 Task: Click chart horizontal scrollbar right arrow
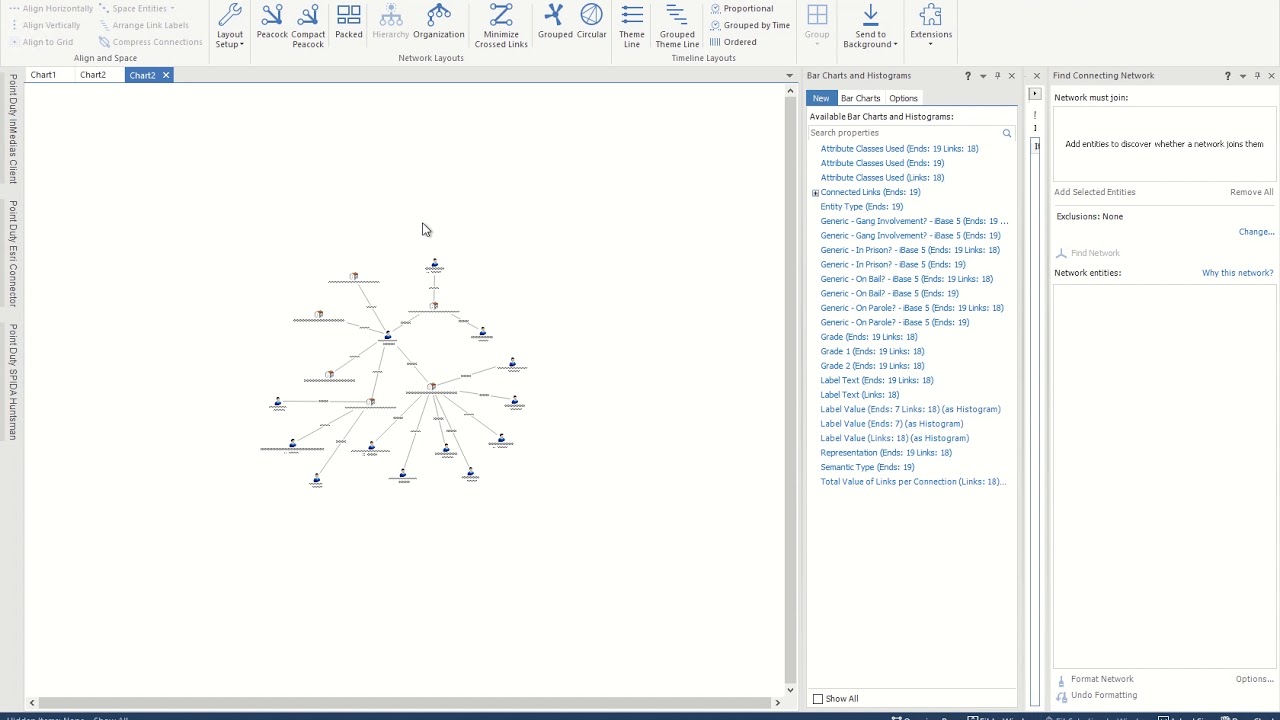point(778,703)
